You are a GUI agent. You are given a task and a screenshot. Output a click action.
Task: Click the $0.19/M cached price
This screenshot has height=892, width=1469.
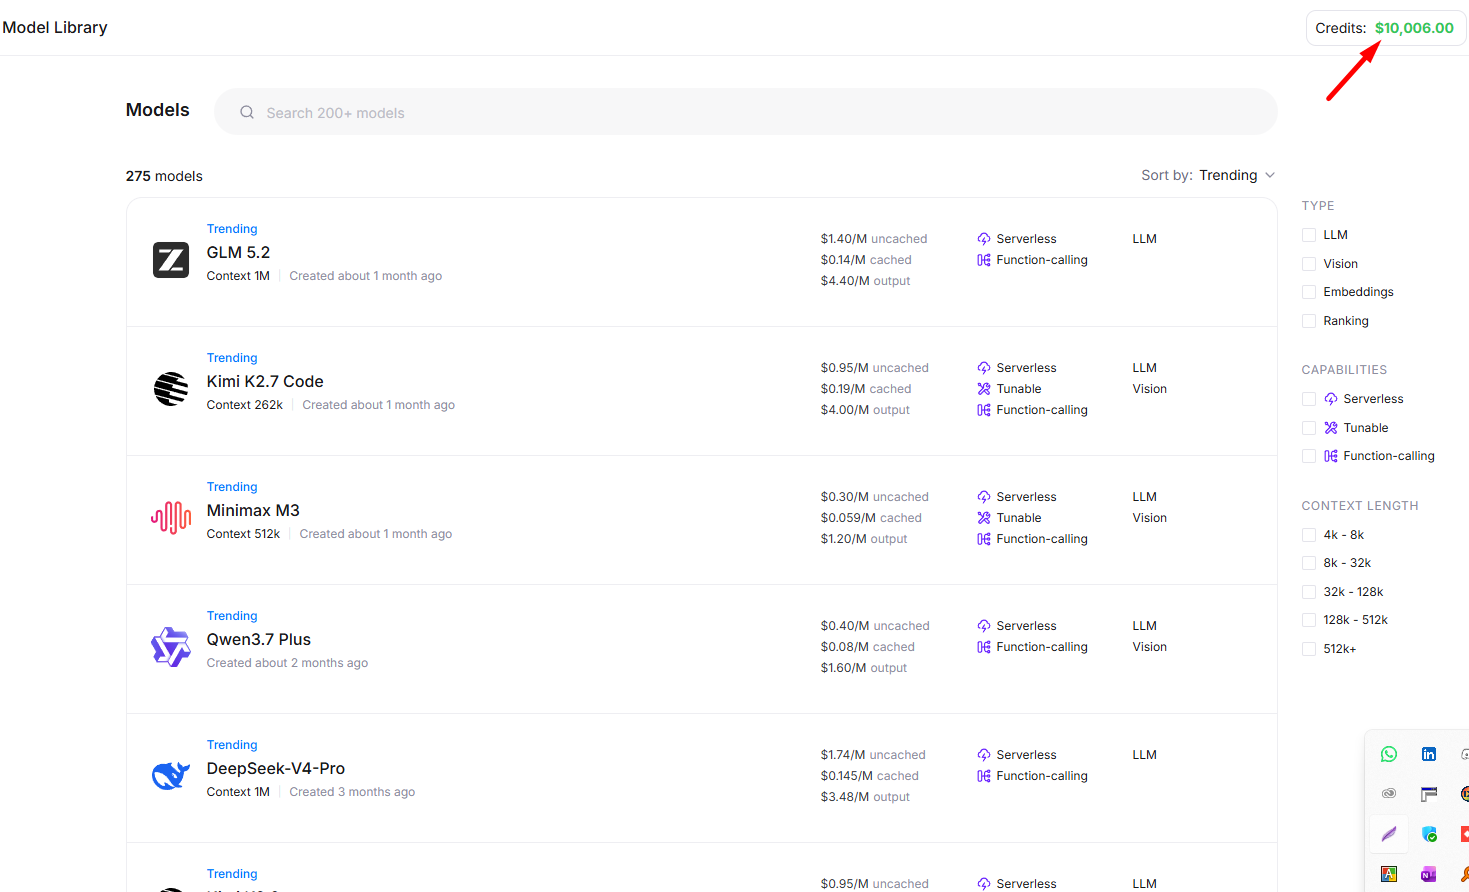click(866, 389)
